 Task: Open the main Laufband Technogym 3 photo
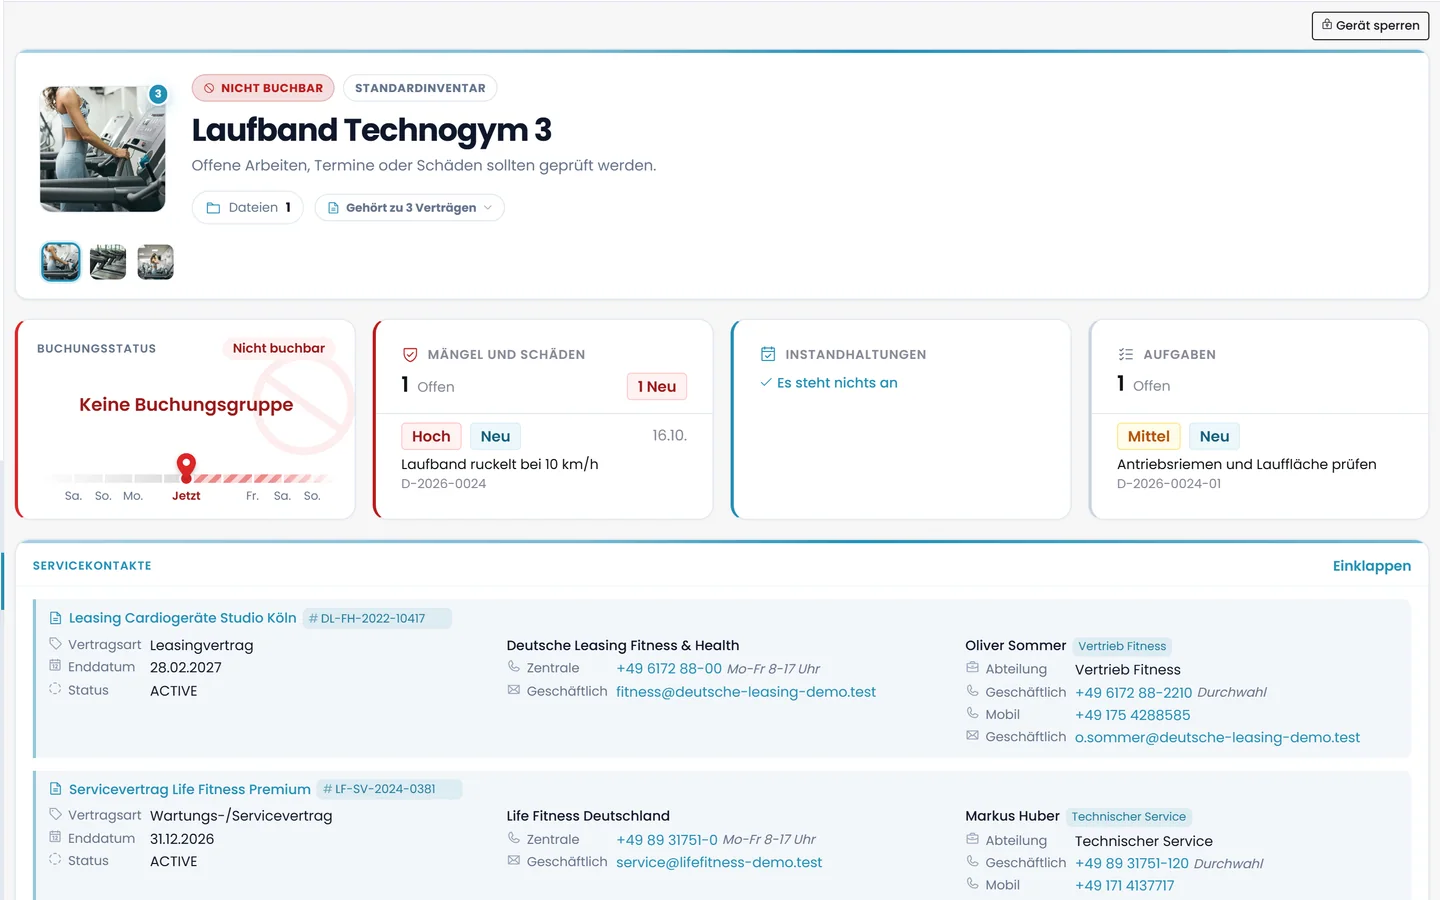tap(103, 149)
